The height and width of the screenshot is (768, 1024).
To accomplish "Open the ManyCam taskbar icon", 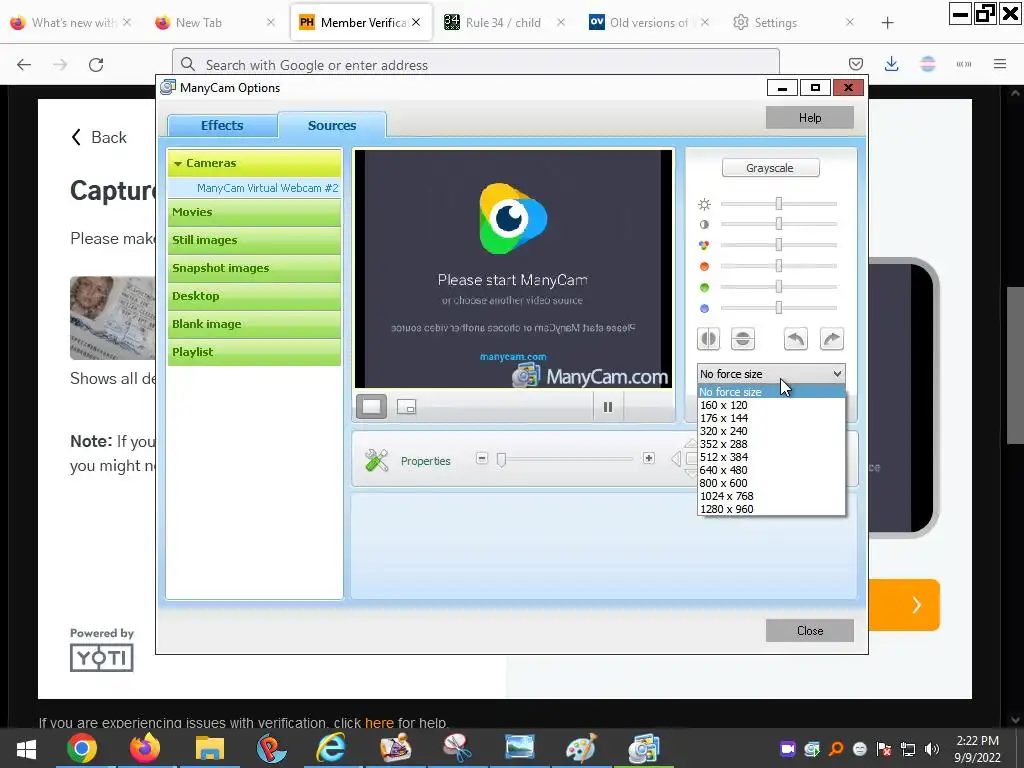I will tap(644, 748).
